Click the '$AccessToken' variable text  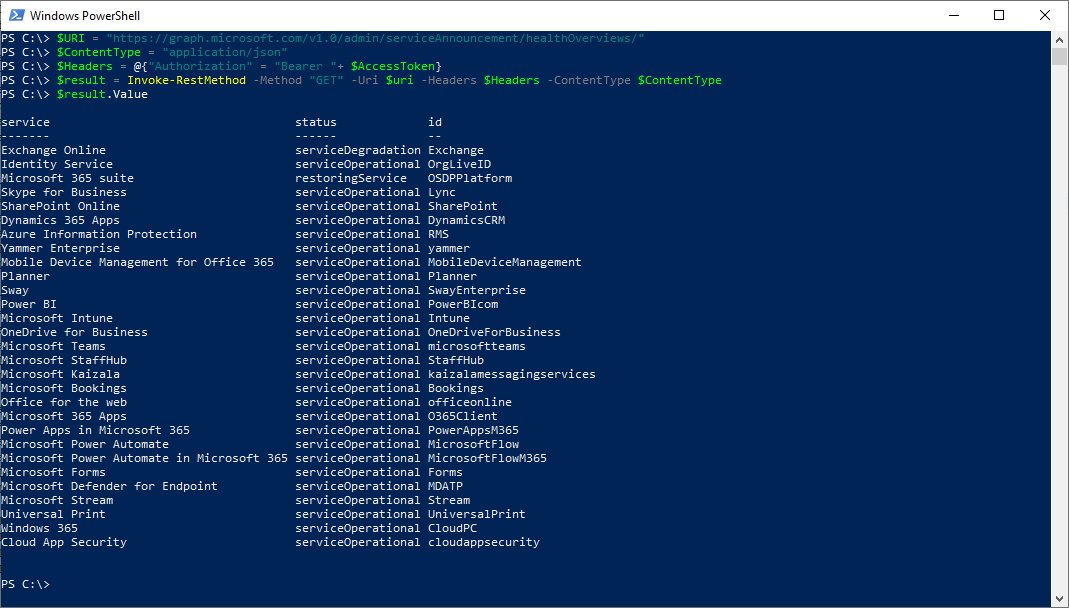click(x=393, y=66)
